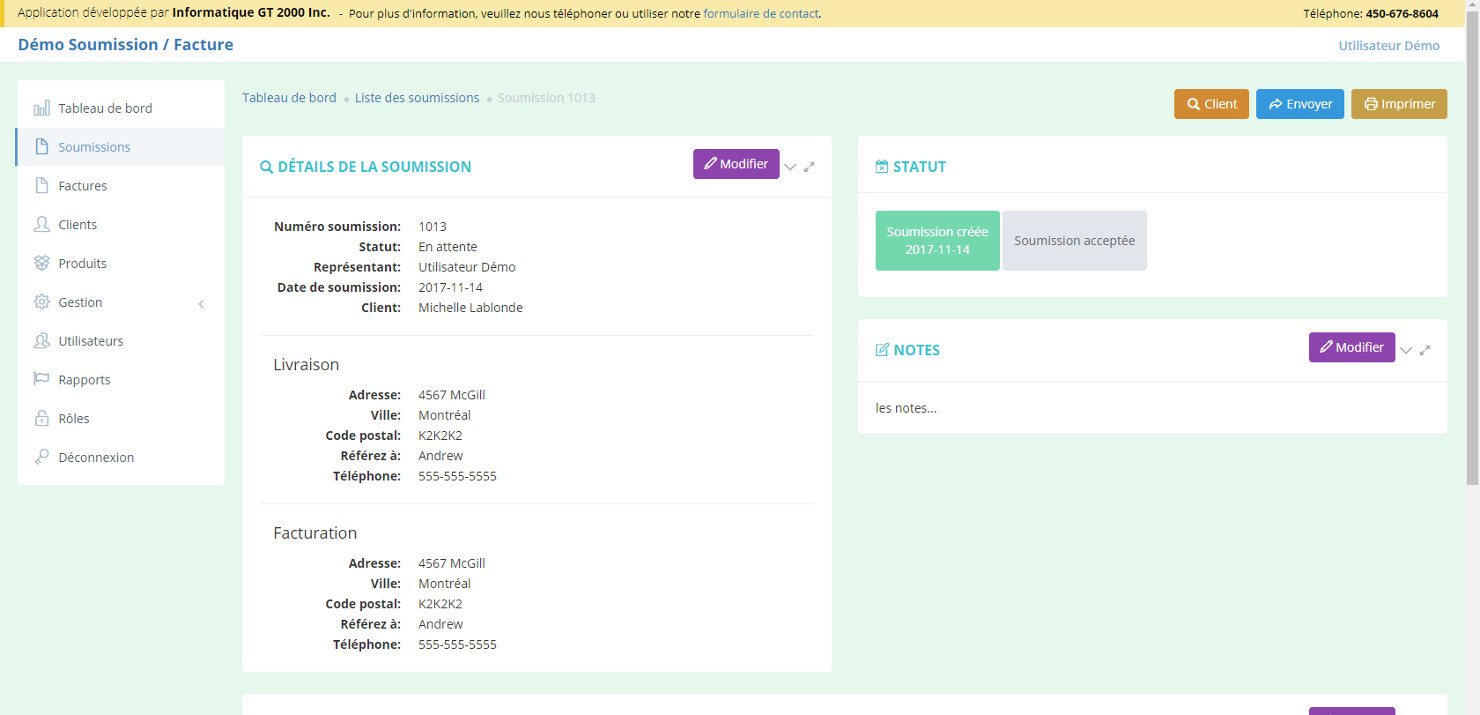Go to Utilisateurs in the sidebar
This screenshot has height=715, width=1480.
point(91,341)
